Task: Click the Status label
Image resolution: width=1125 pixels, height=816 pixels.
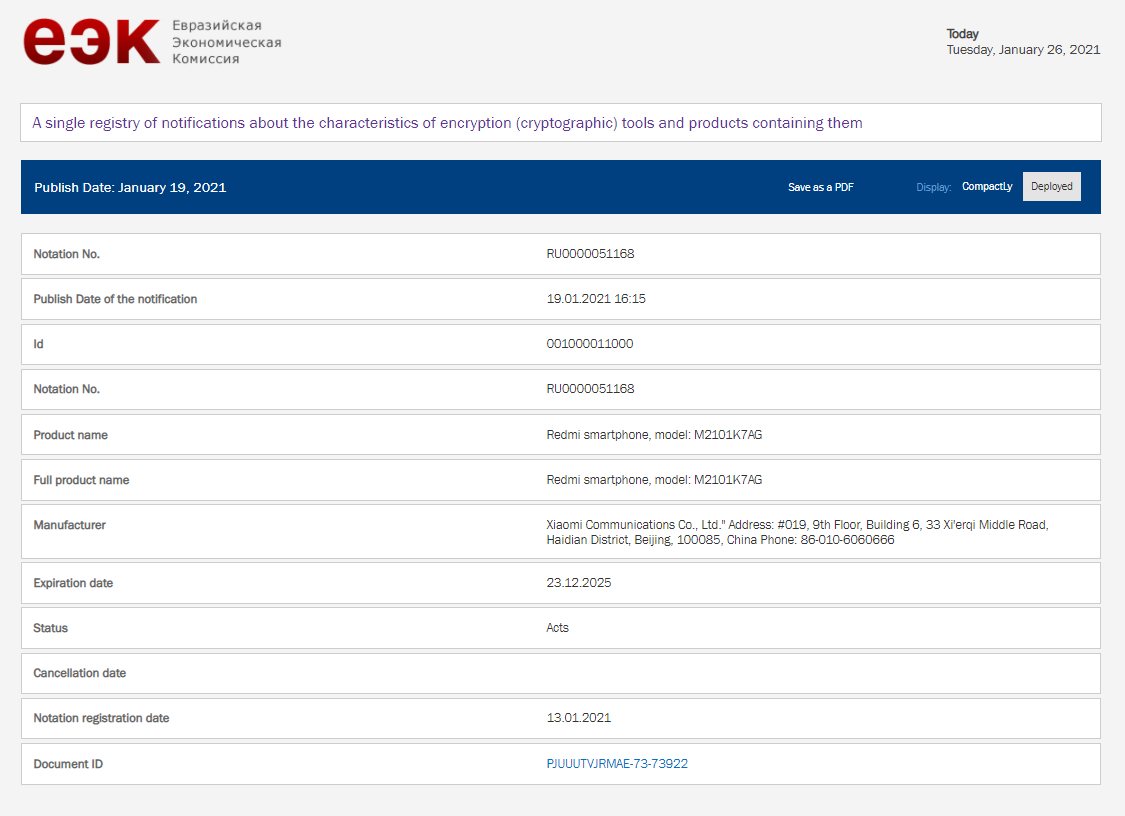Action: pos(50,628)
